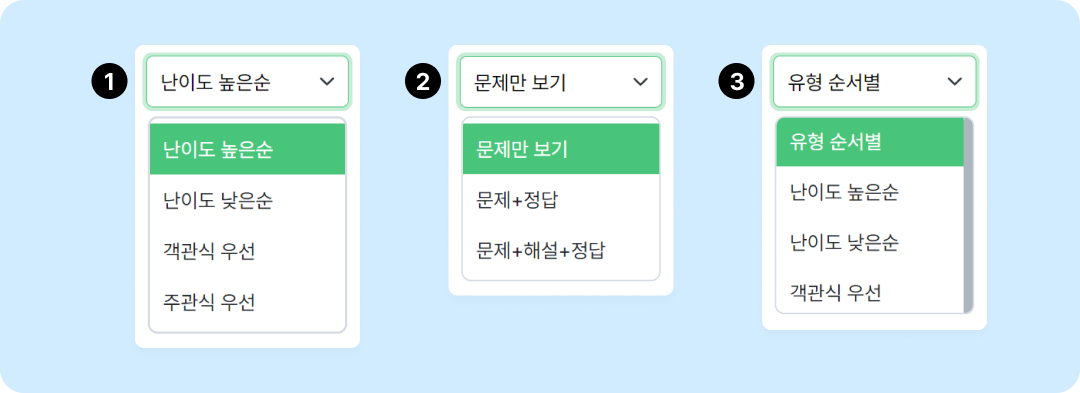Select highlighted 난이도 높은순 option in first list
Viewport: 1080px width, 393px height.
(x=247, y=149)
